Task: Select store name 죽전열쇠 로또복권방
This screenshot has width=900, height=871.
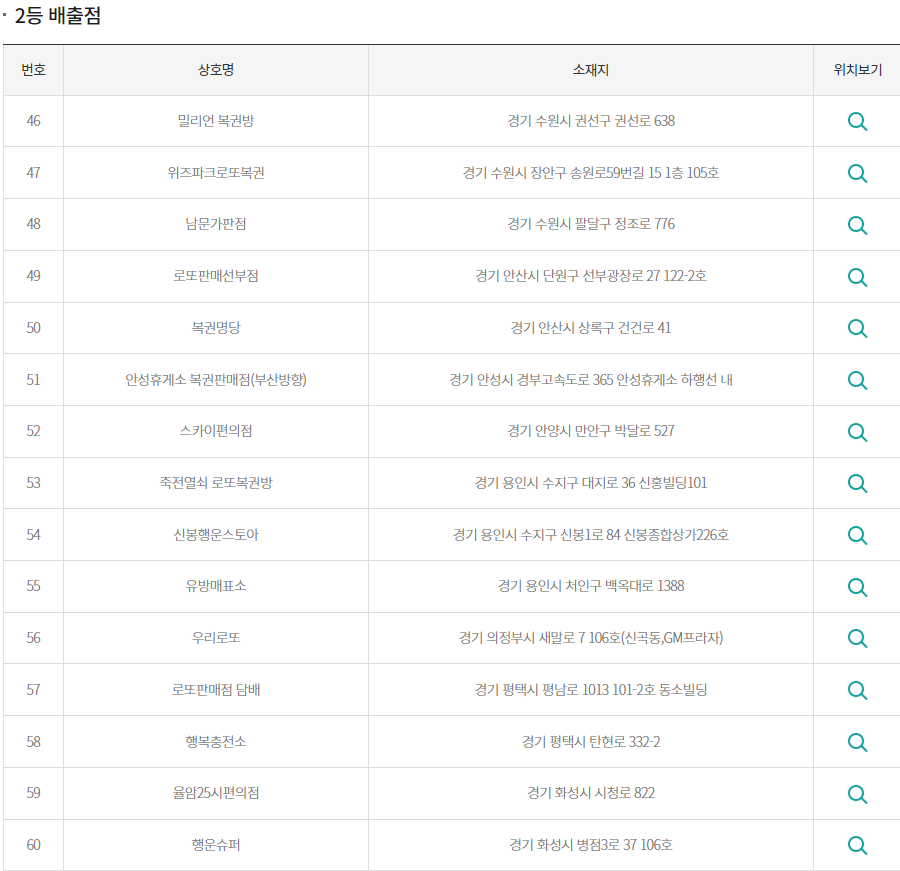Action: click(x=216, y=483)
